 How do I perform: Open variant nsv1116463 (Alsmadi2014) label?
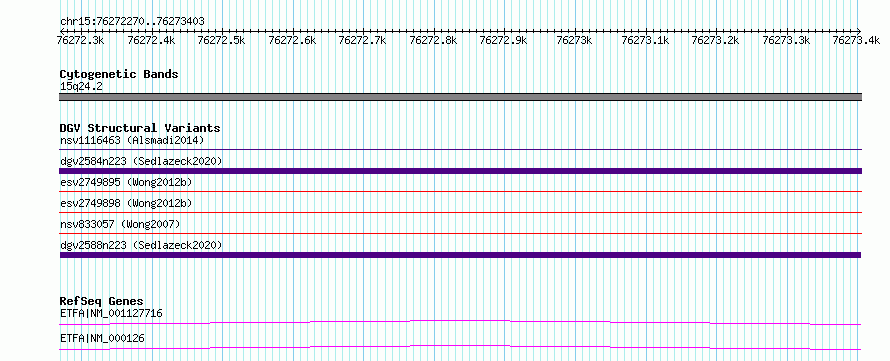coord(132,140)
